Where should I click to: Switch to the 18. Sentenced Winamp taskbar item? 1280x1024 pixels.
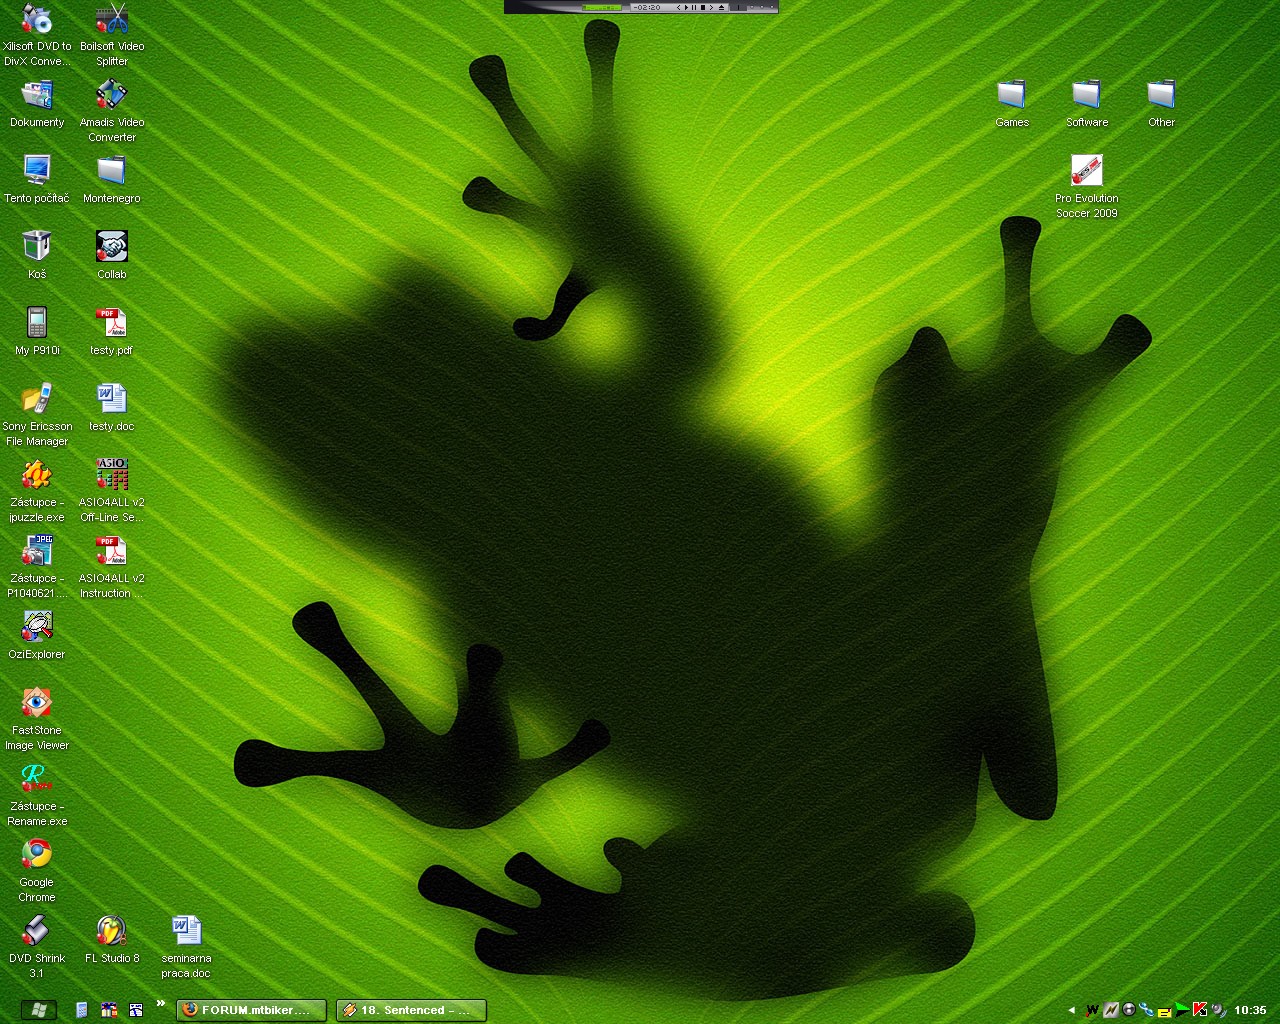point(411,1010)
